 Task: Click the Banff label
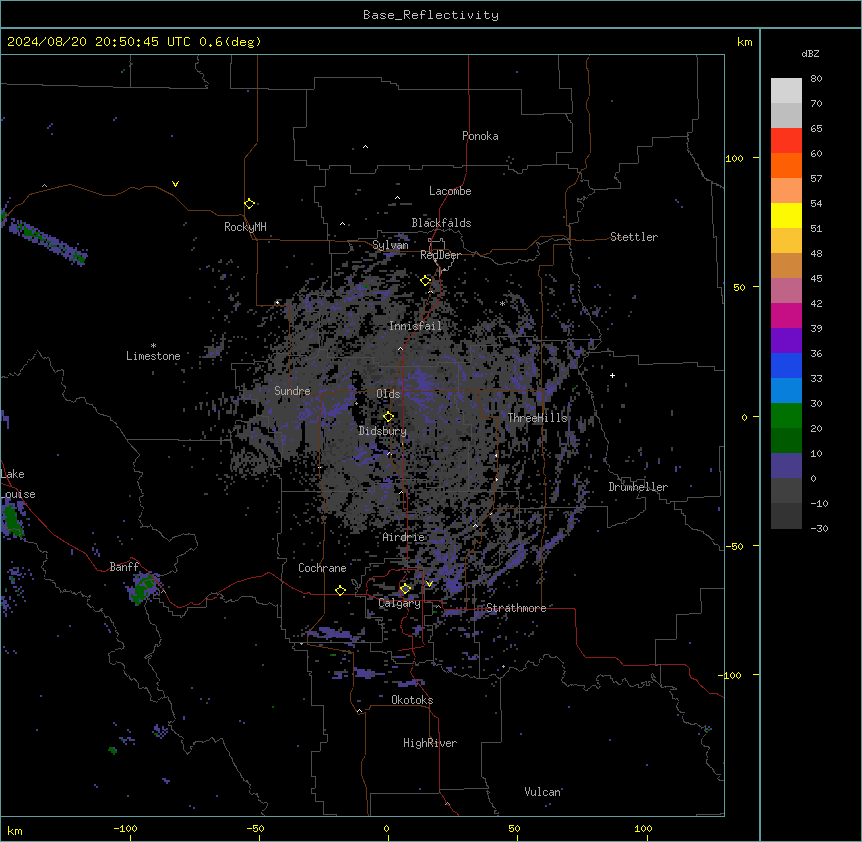pos(124,567)
